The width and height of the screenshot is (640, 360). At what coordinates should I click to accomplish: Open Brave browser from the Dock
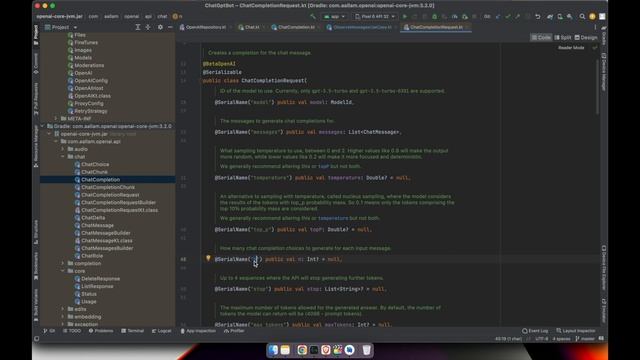coord(326,350)
